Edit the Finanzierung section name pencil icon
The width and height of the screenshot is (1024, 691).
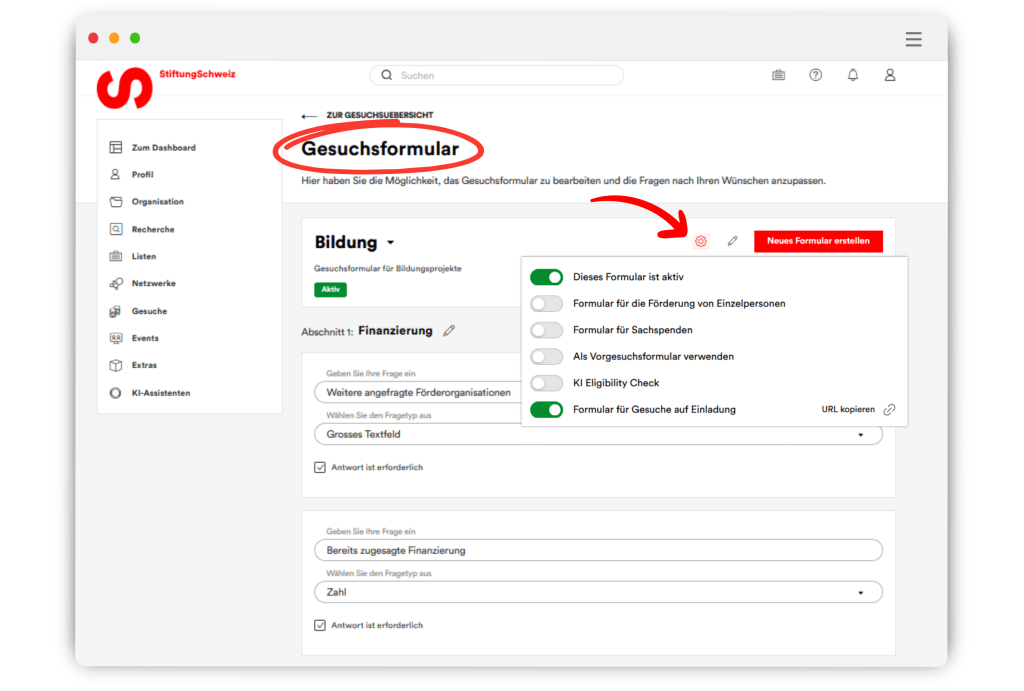click(449, 330)
